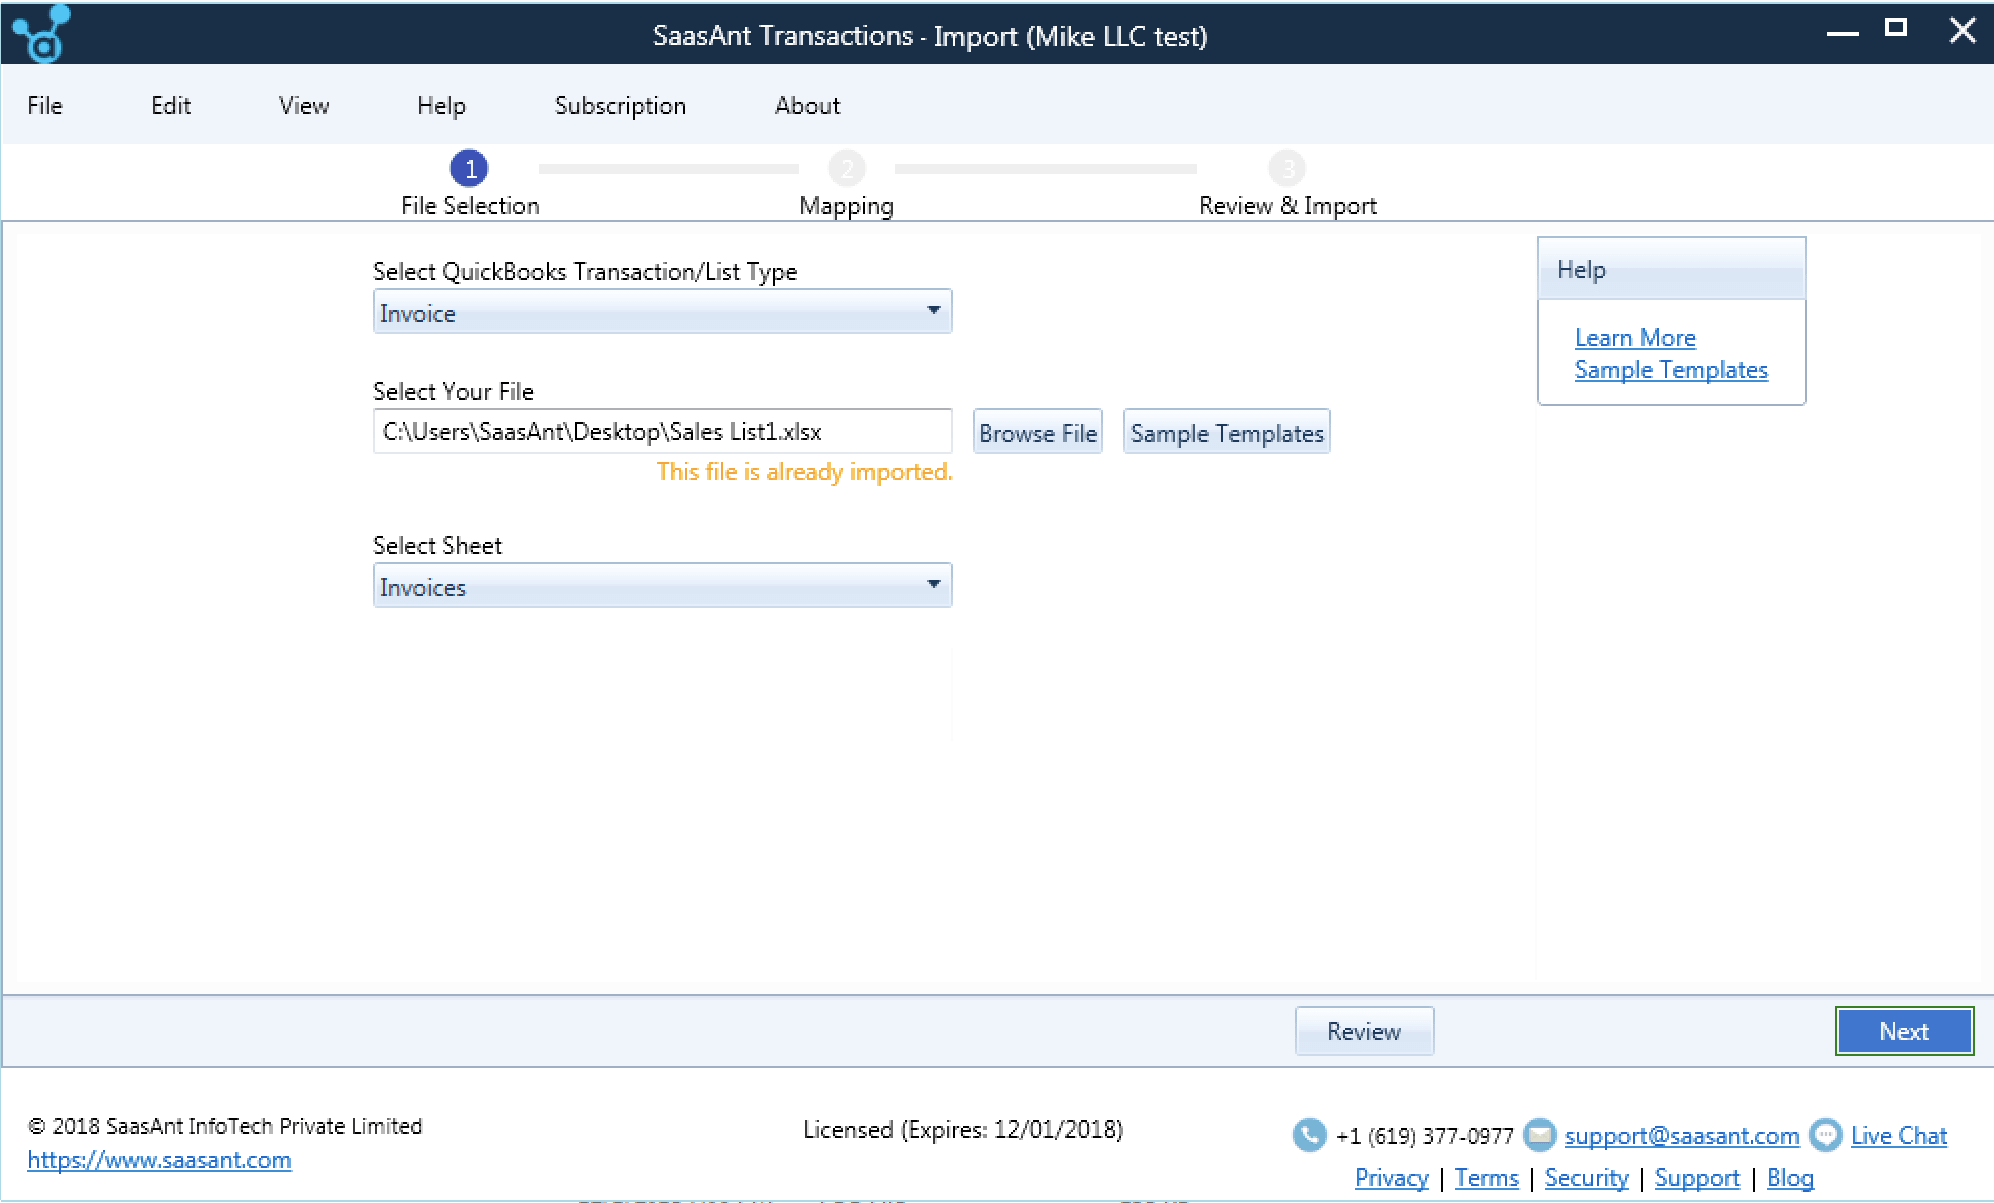Click the SaasAnt logo in the title bar
The image size is (1994, 1203).
40,33
